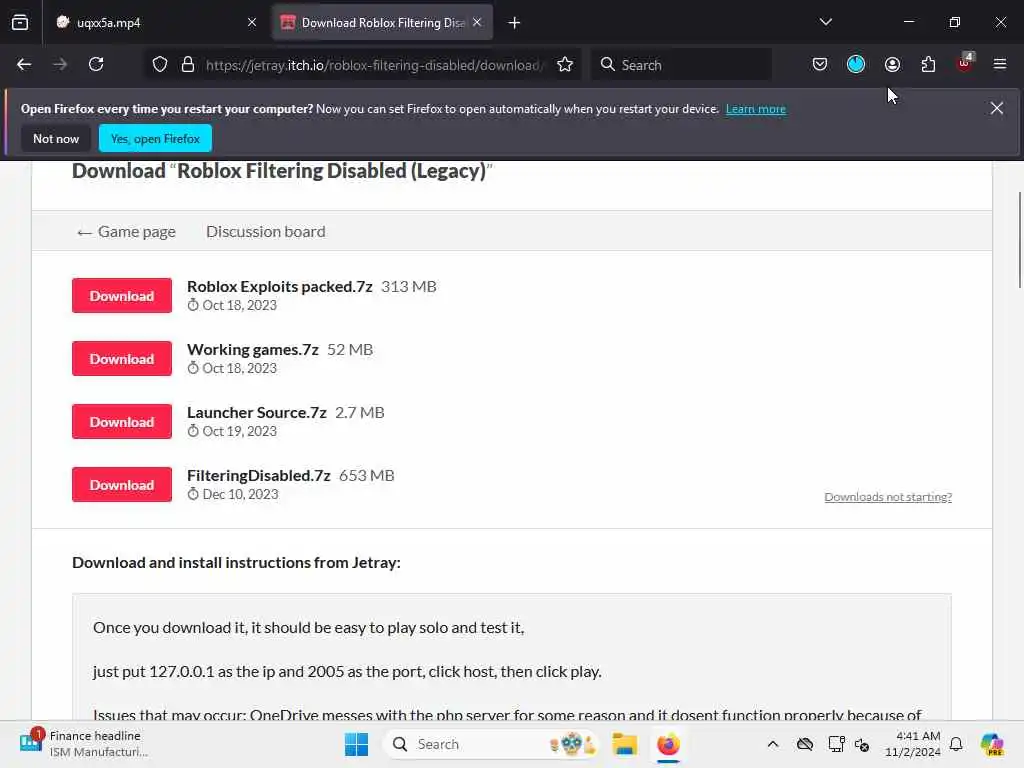Viewport: 1024px width, 768px height.
Task: Open the muted volume tray icon
Action: click(x=861, y=744)
